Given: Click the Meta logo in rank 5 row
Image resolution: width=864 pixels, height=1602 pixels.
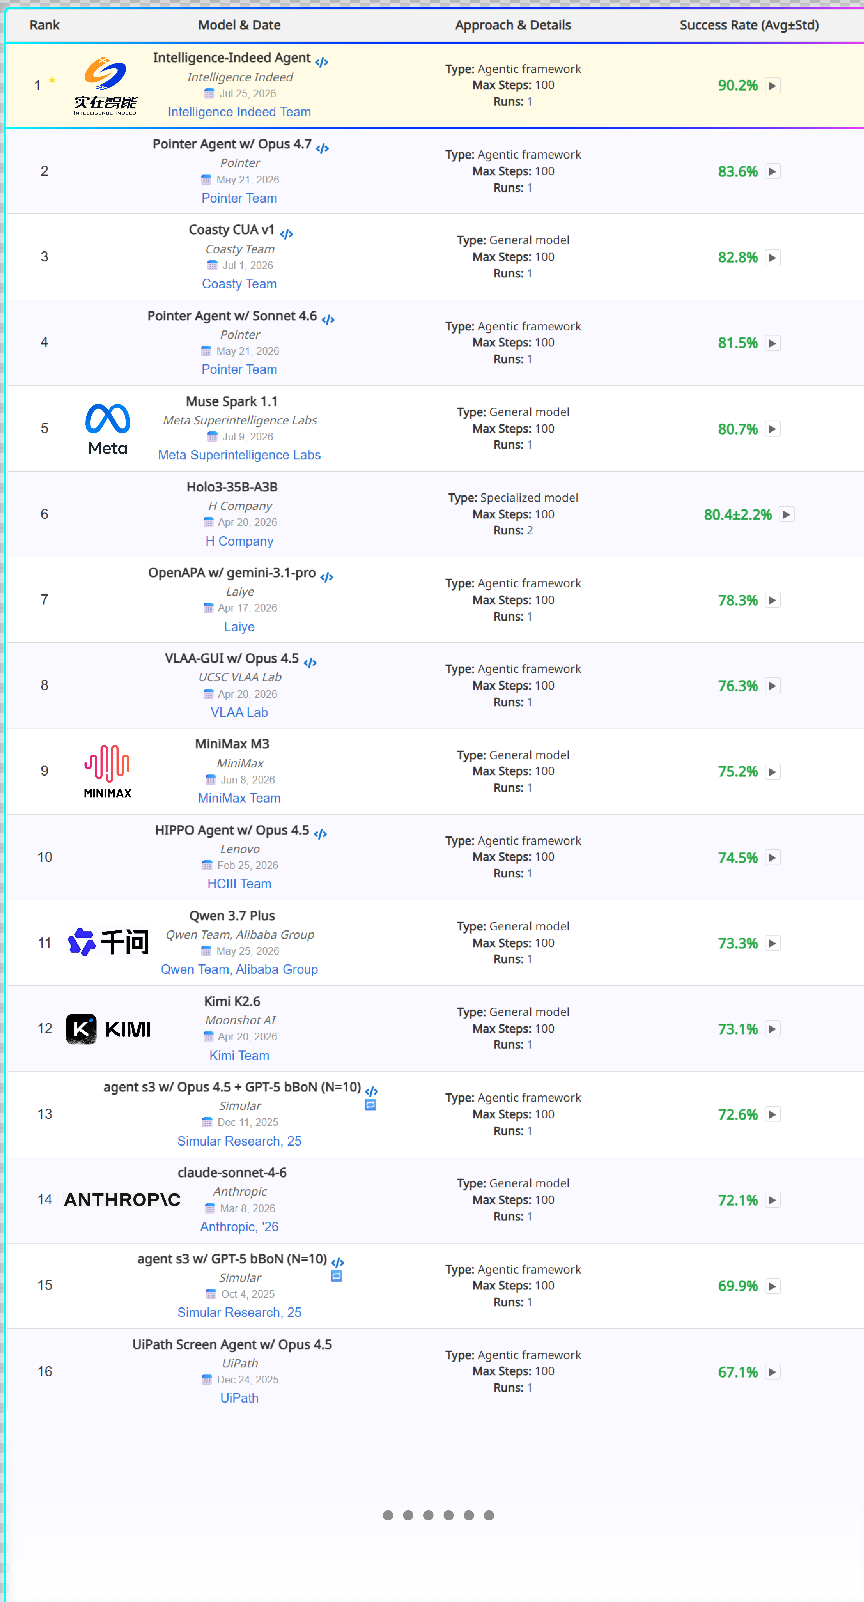Looking at the screenshot, I should click(108, 429).
